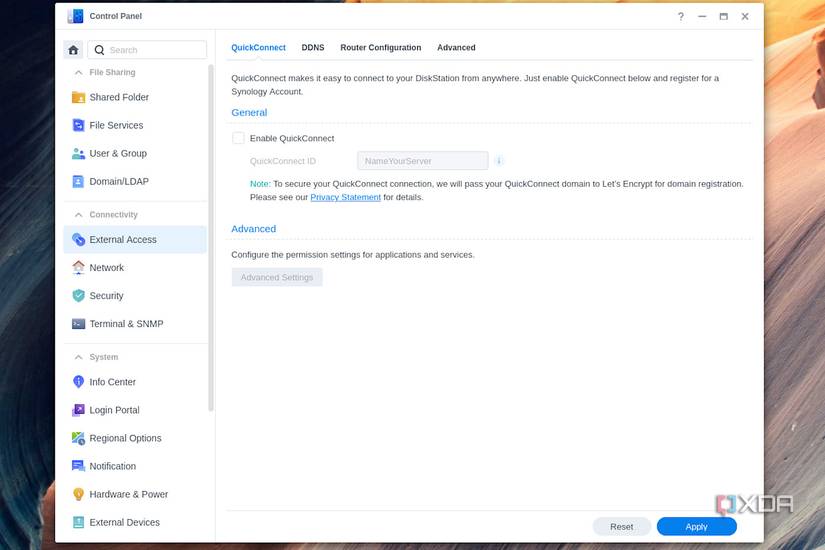The height and width of the screenshot is (550, 825).
Task: Click the Notification icon
Action: pos(78,466)
